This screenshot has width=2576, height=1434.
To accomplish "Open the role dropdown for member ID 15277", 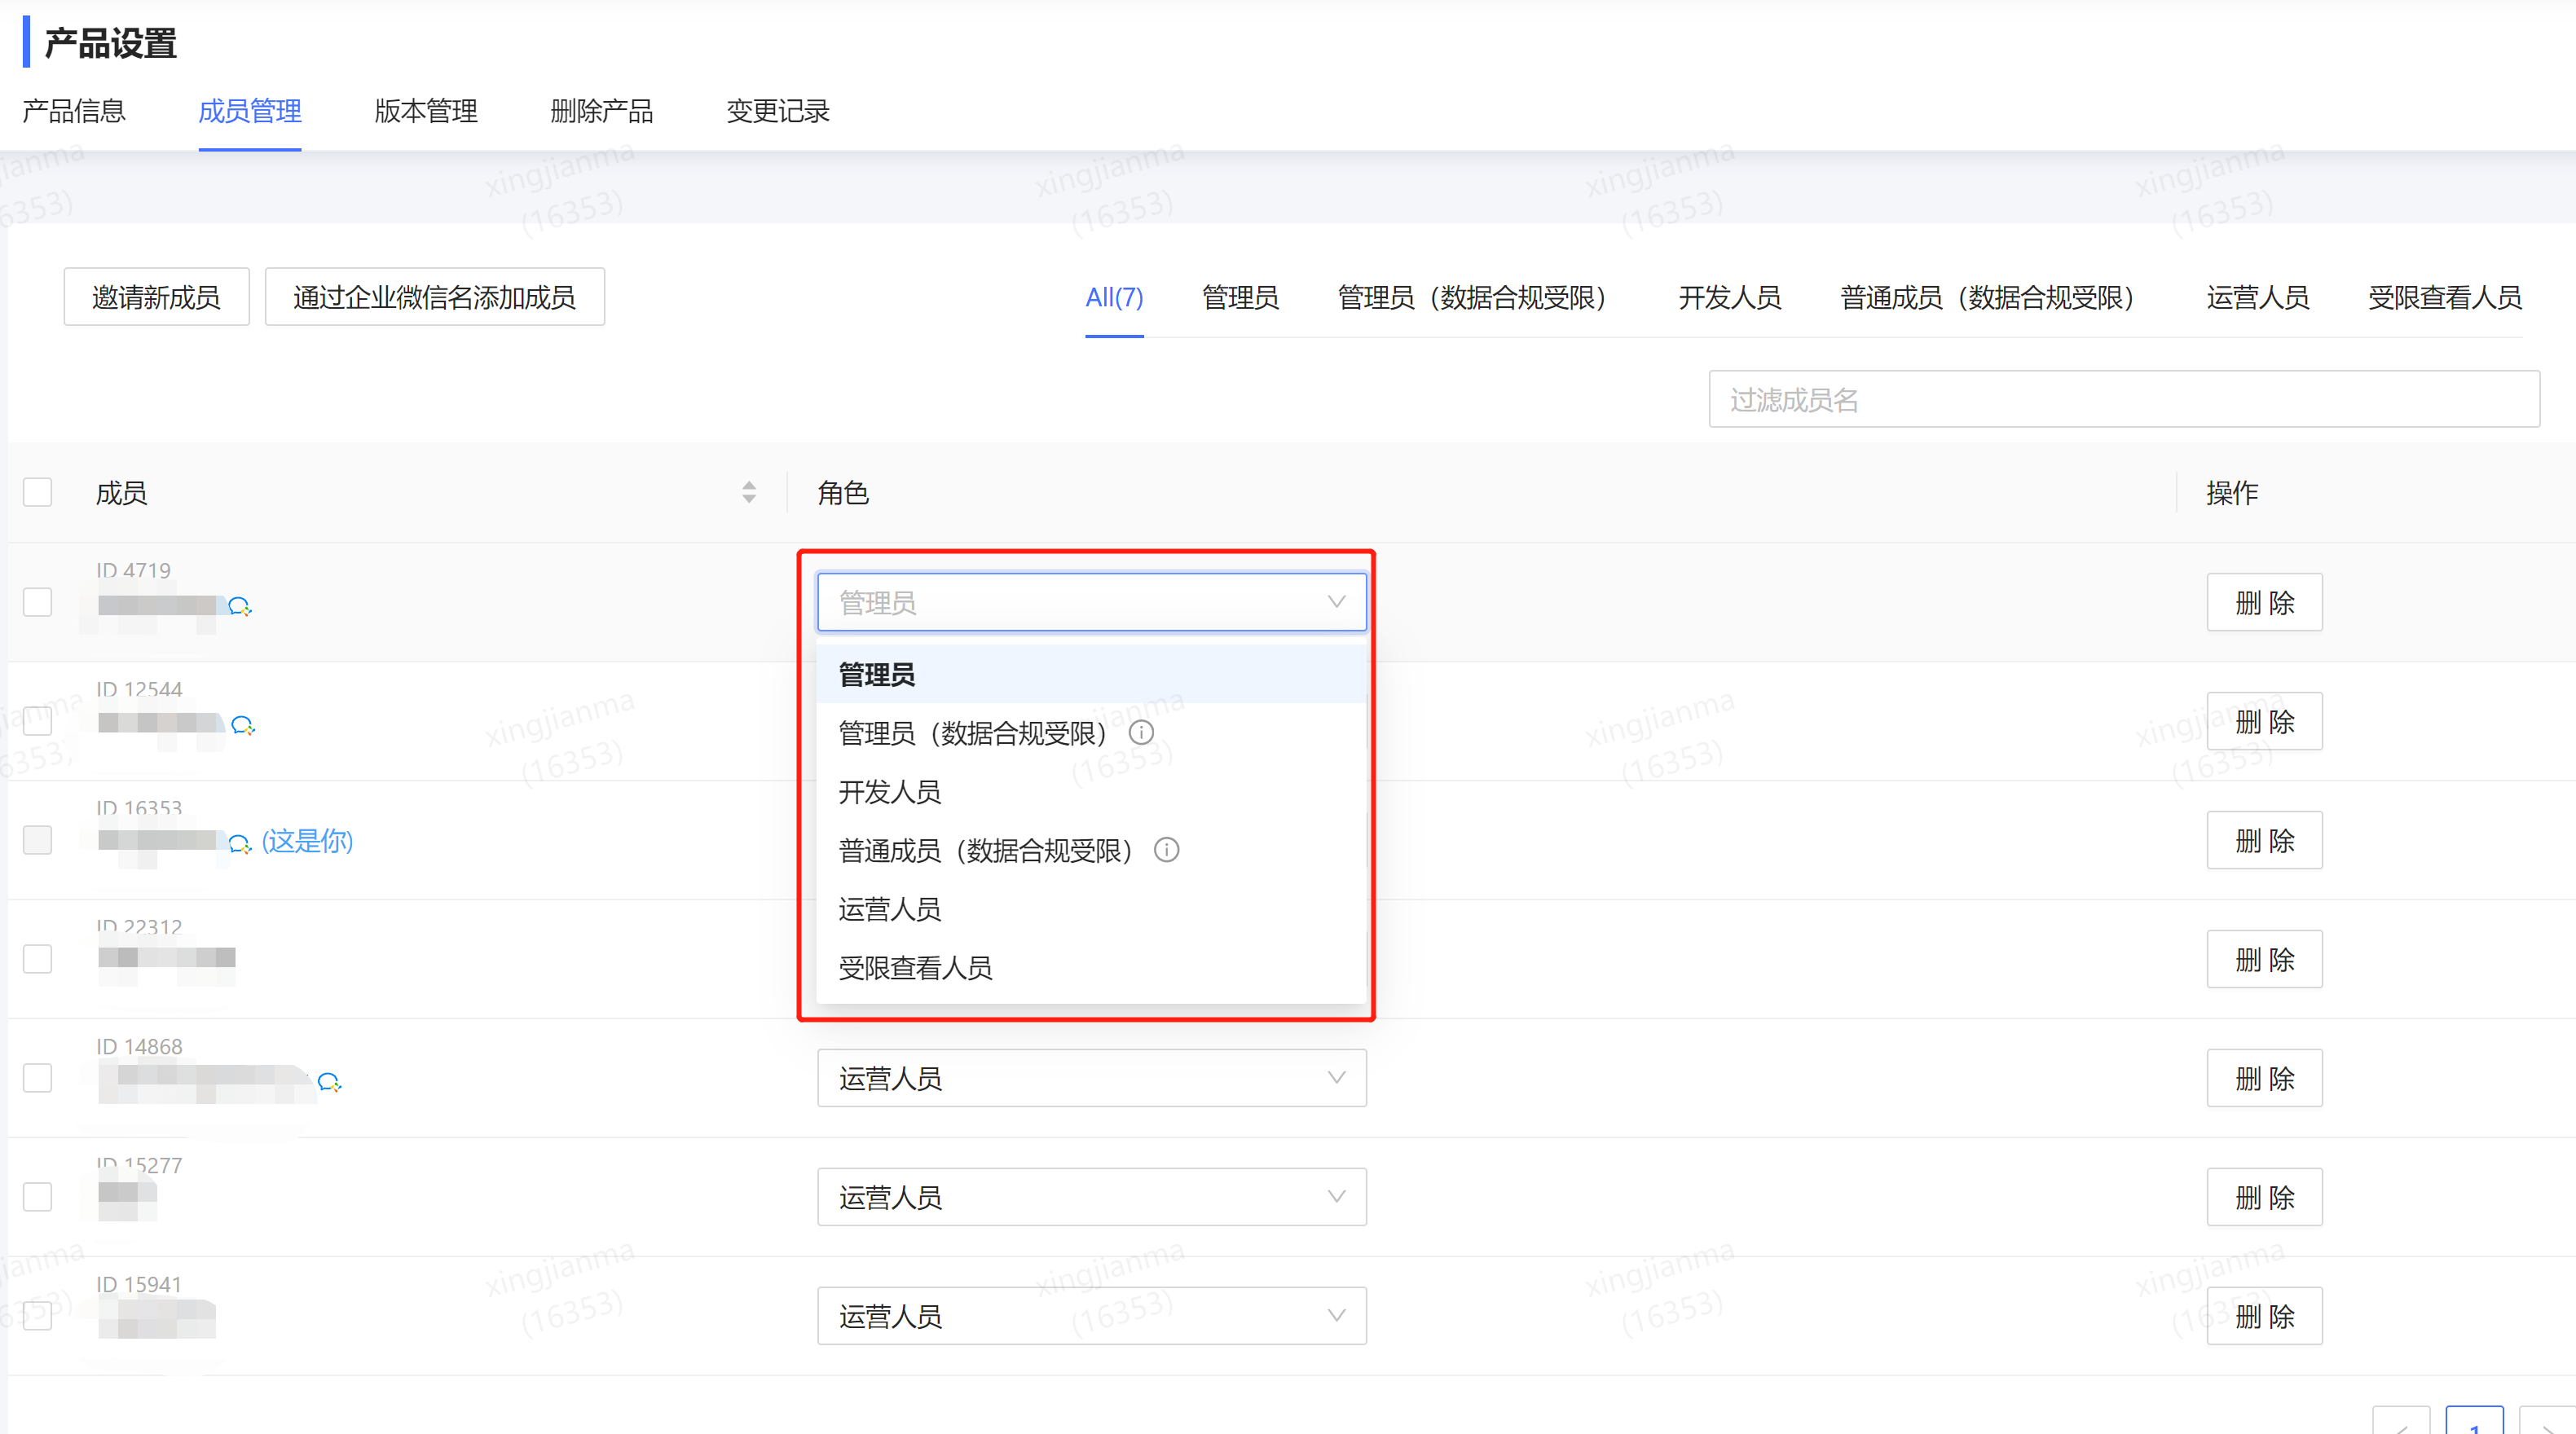I will coord(1092,1197).
